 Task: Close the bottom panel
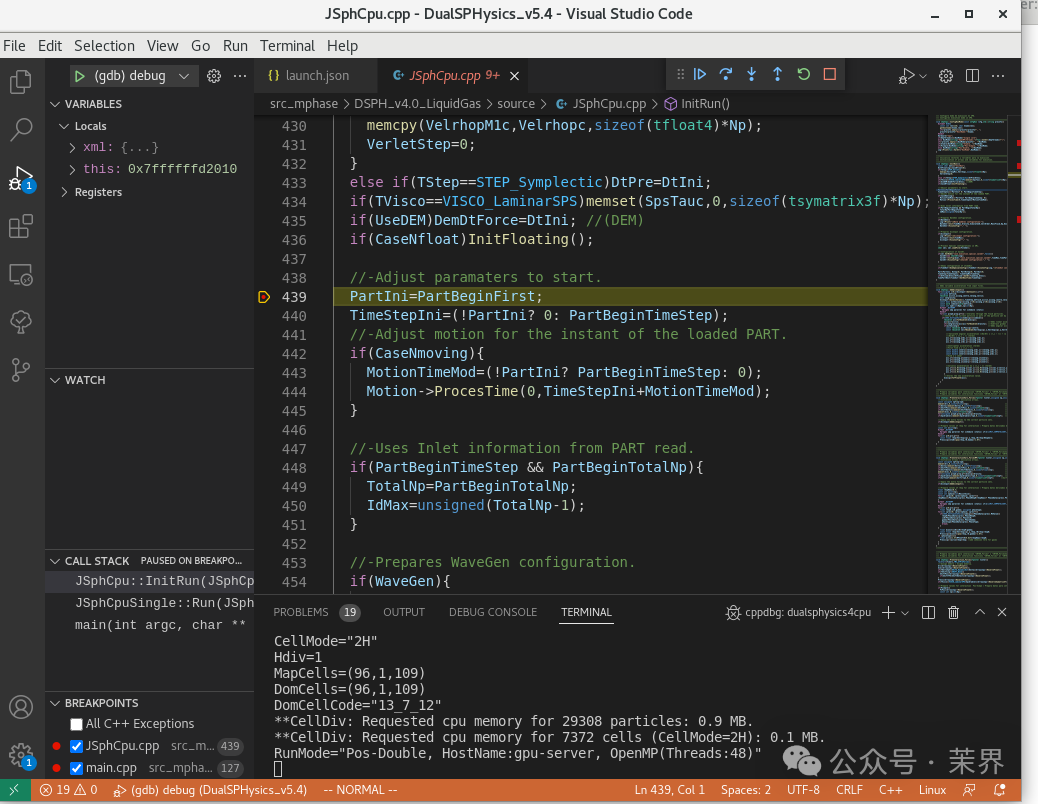pyautogui.click(x=1002, y=613)
